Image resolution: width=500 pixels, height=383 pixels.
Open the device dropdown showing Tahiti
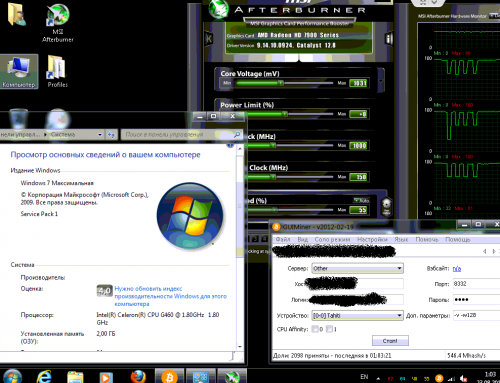tap(357, 315)
